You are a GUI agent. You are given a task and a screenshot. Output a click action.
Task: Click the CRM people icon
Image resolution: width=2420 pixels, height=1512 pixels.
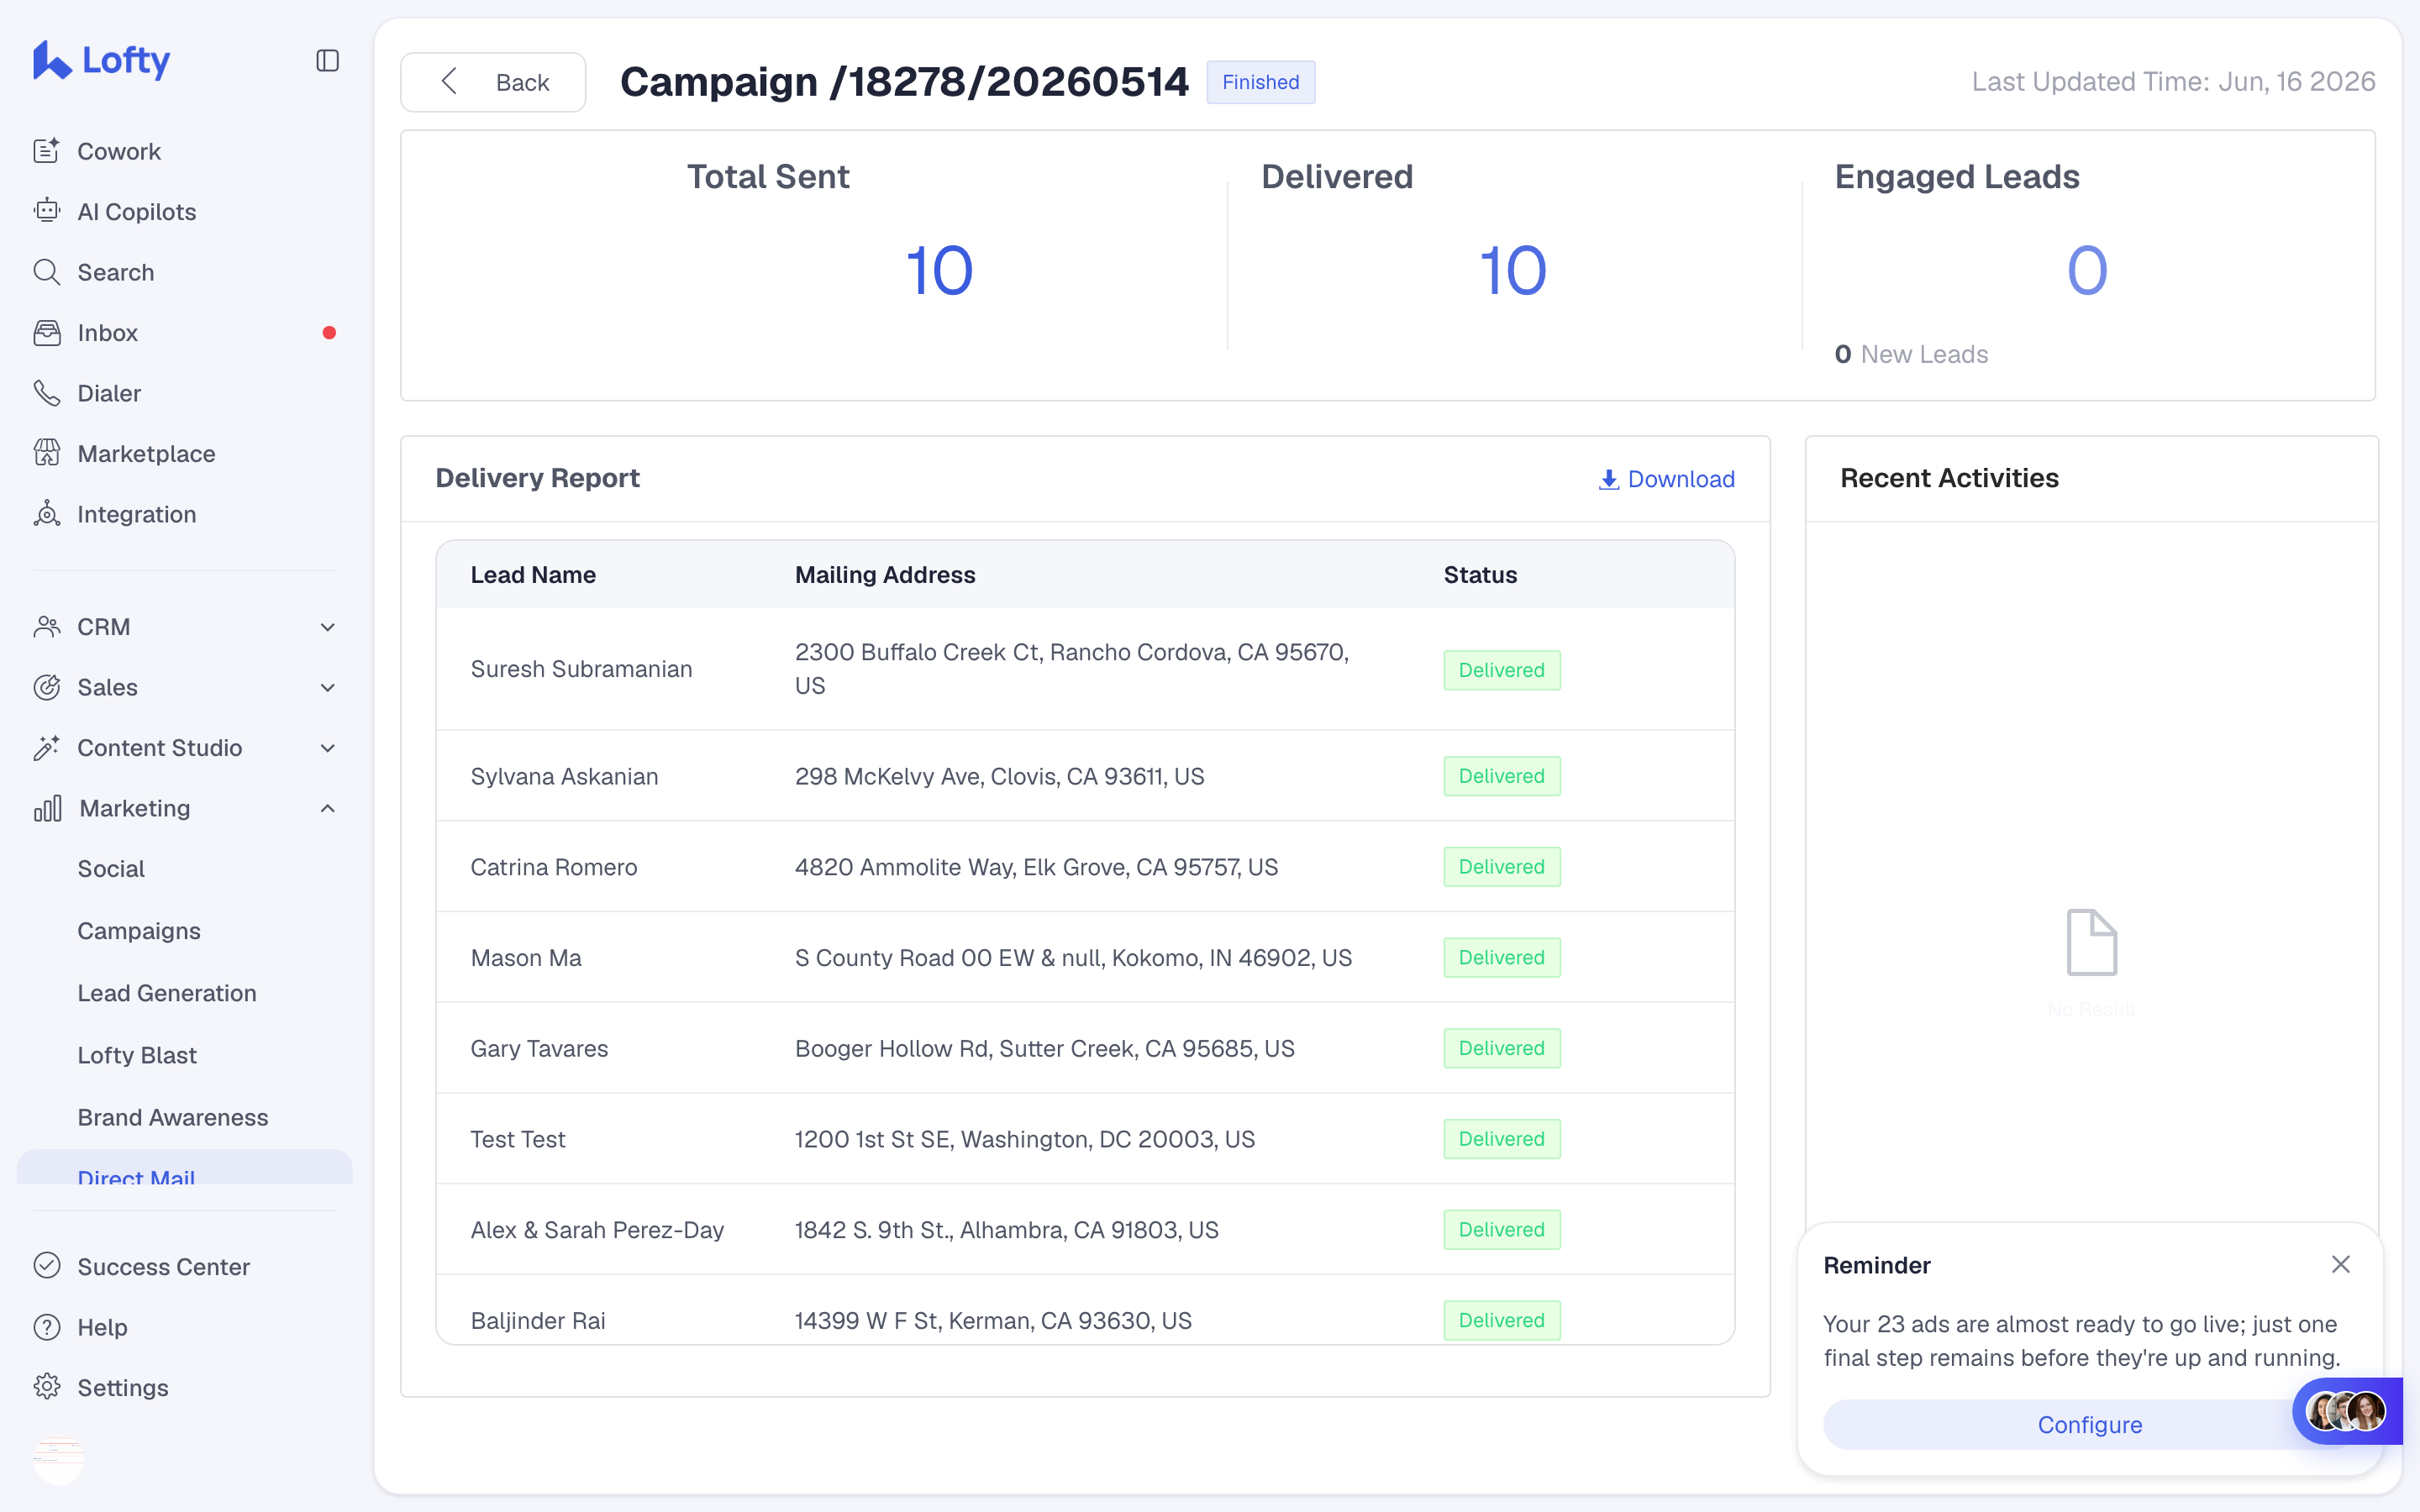pos(47,627)
